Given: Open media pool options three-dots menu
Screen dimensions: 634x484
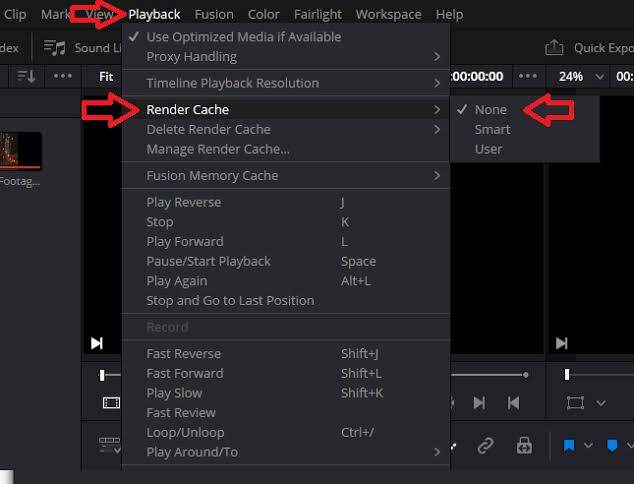Looking at the screenshot, I should pos(63,76).
